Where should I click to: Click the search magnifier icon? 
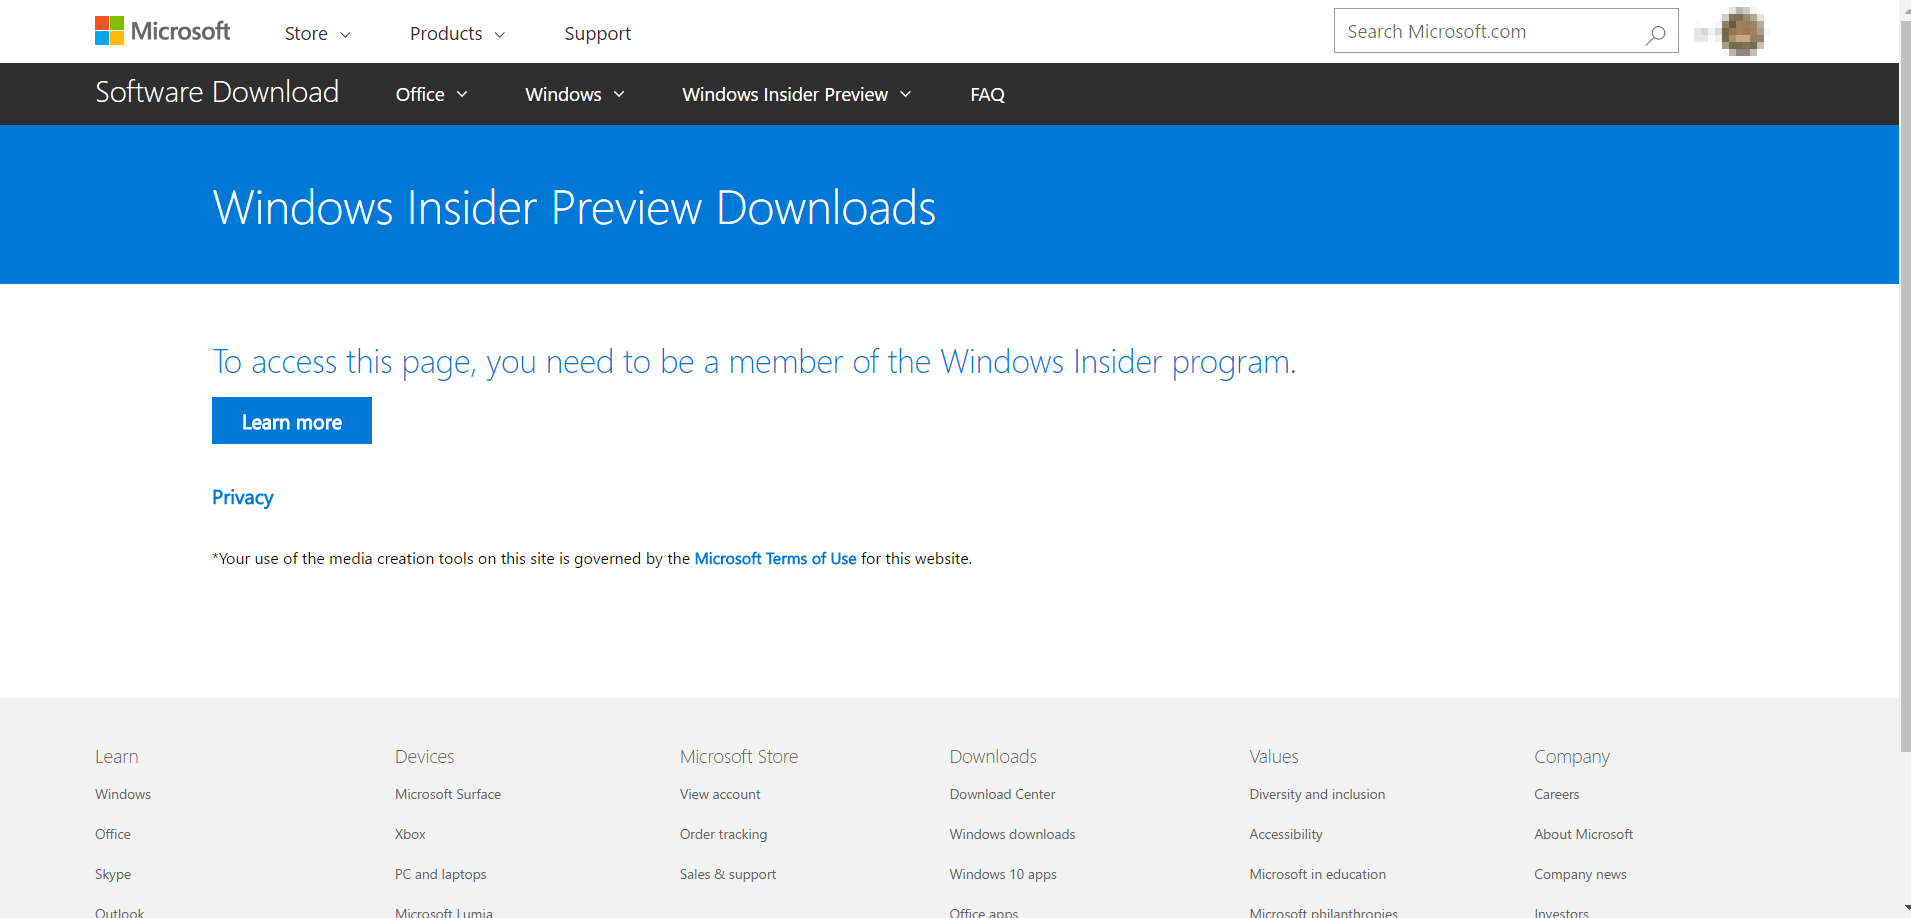click(1655, 34)
